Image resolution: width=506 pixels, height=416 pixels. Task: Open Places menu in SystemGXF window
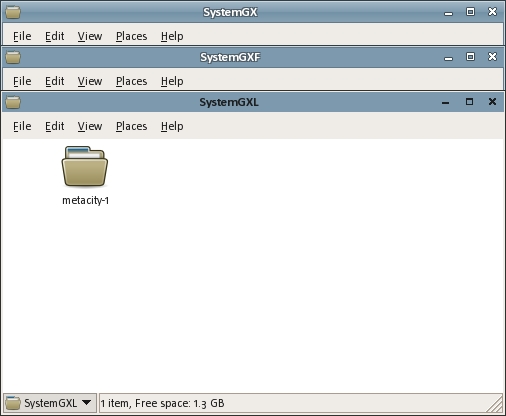[131, 81]
